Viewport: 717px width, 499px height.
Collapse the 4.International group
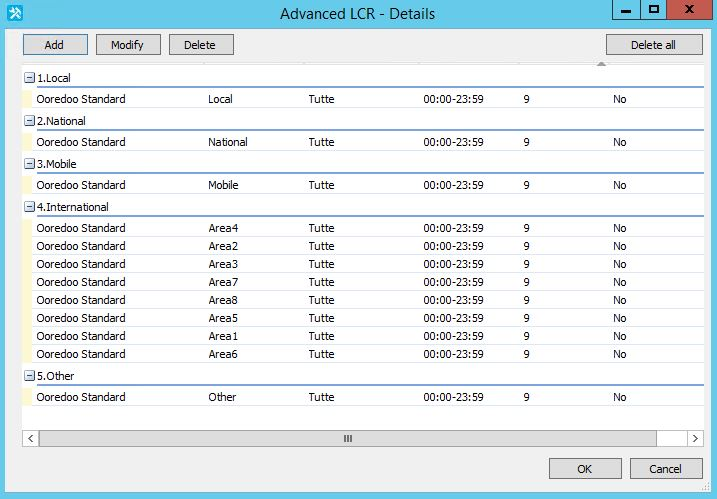(x=29, y=207)
